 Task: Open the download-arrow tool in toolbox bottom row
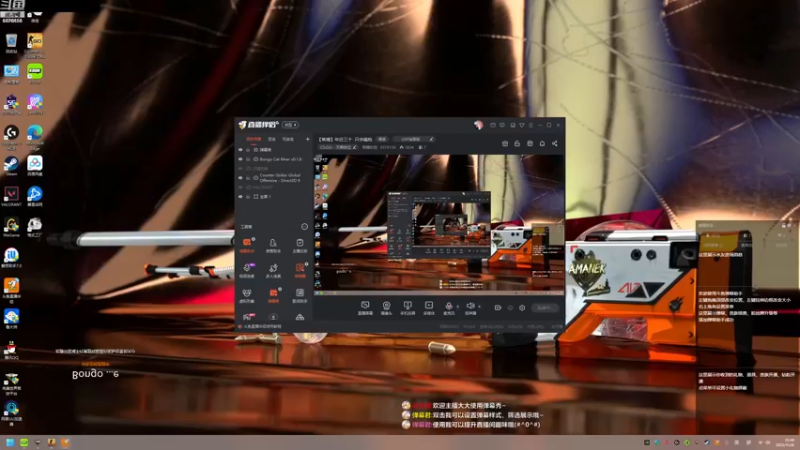click(x=273, y=317)
